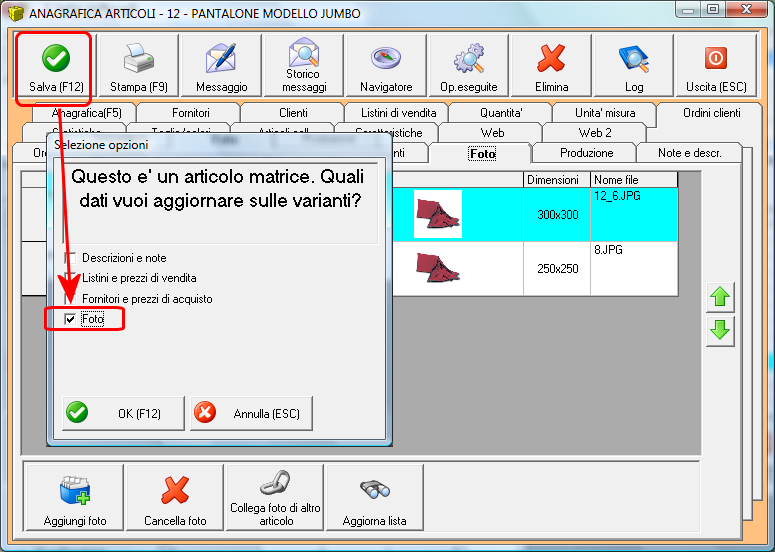Image resolution: width=775 pixels, height=552 pixels.
Task: Open the Clienti tab
Action: tap(293, 113)
